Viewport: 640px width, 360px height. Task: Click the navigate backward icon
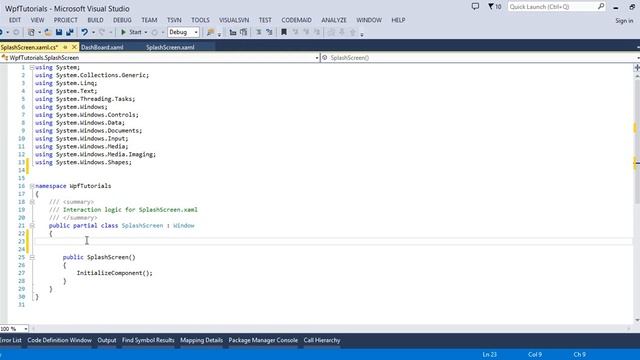2,32
